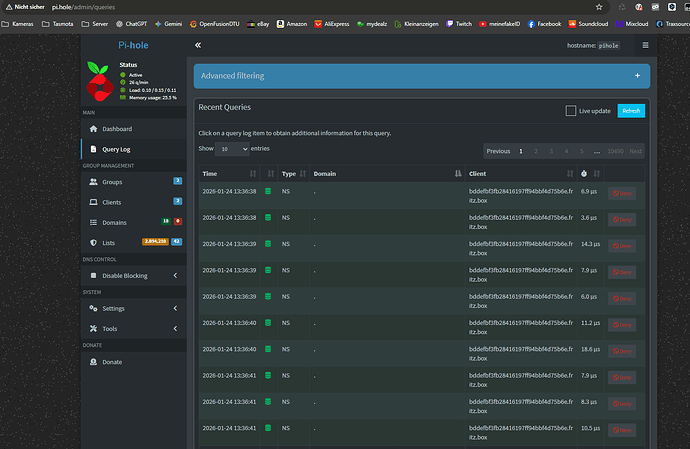Enable the Live update checkbox

coord(570,110)
